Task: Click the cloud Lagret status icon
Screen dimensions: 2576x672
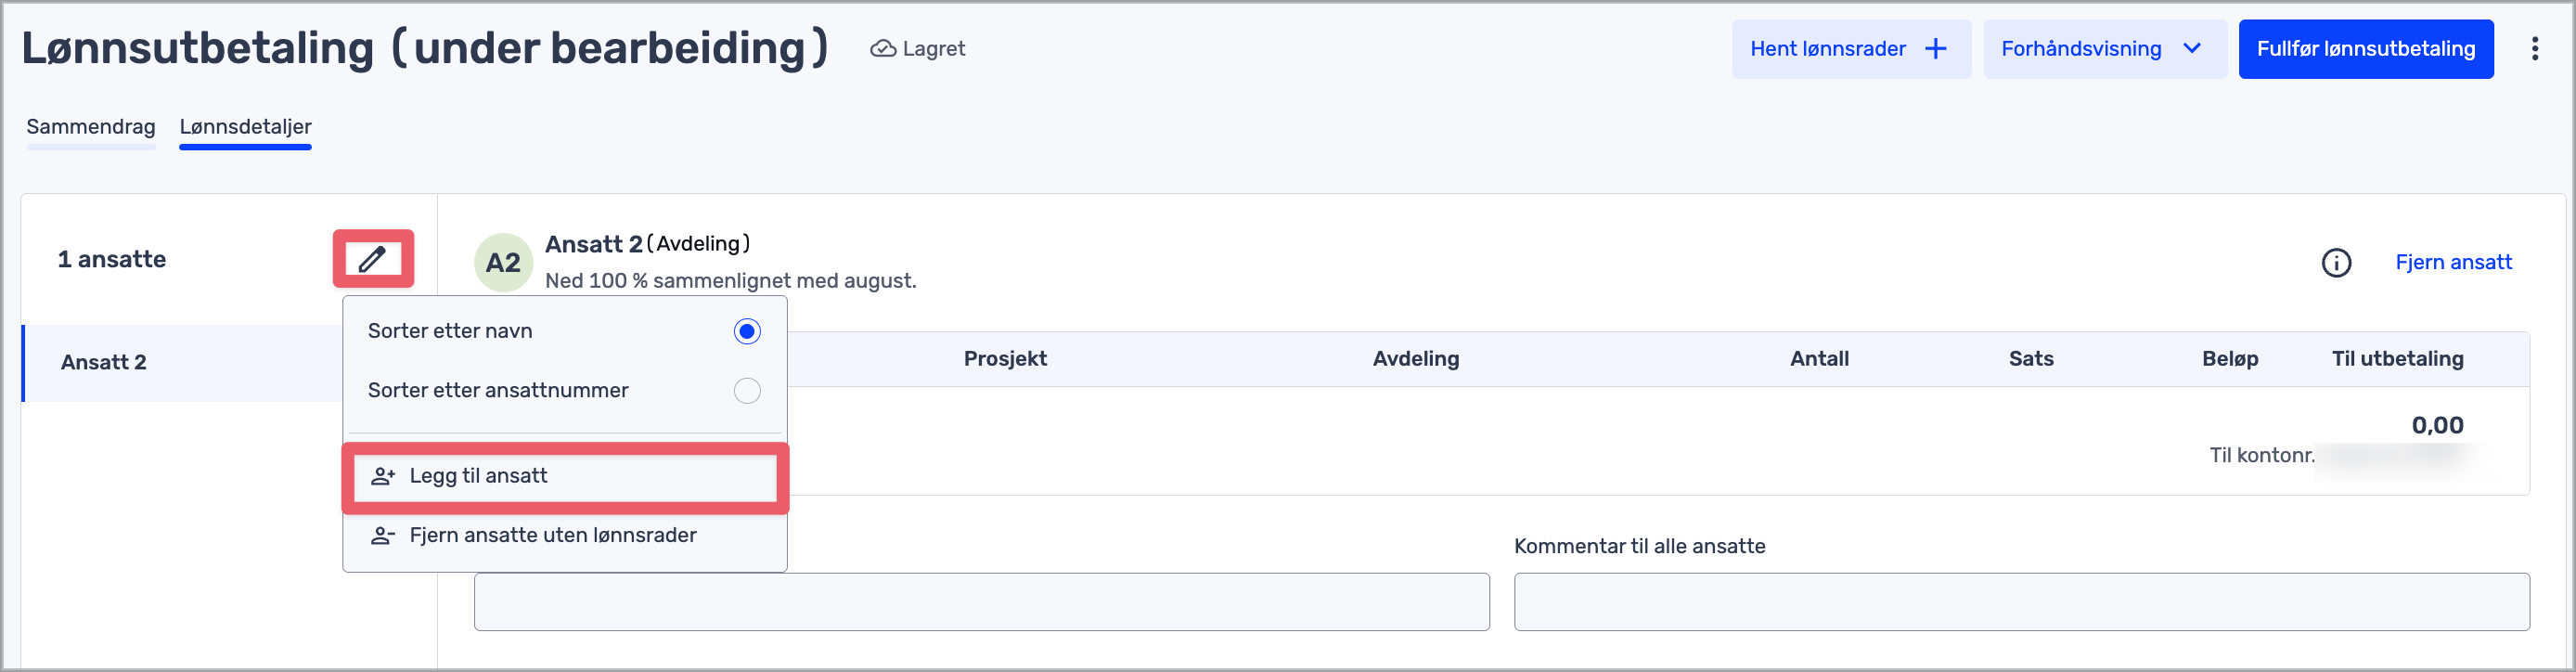Action: 882,49
